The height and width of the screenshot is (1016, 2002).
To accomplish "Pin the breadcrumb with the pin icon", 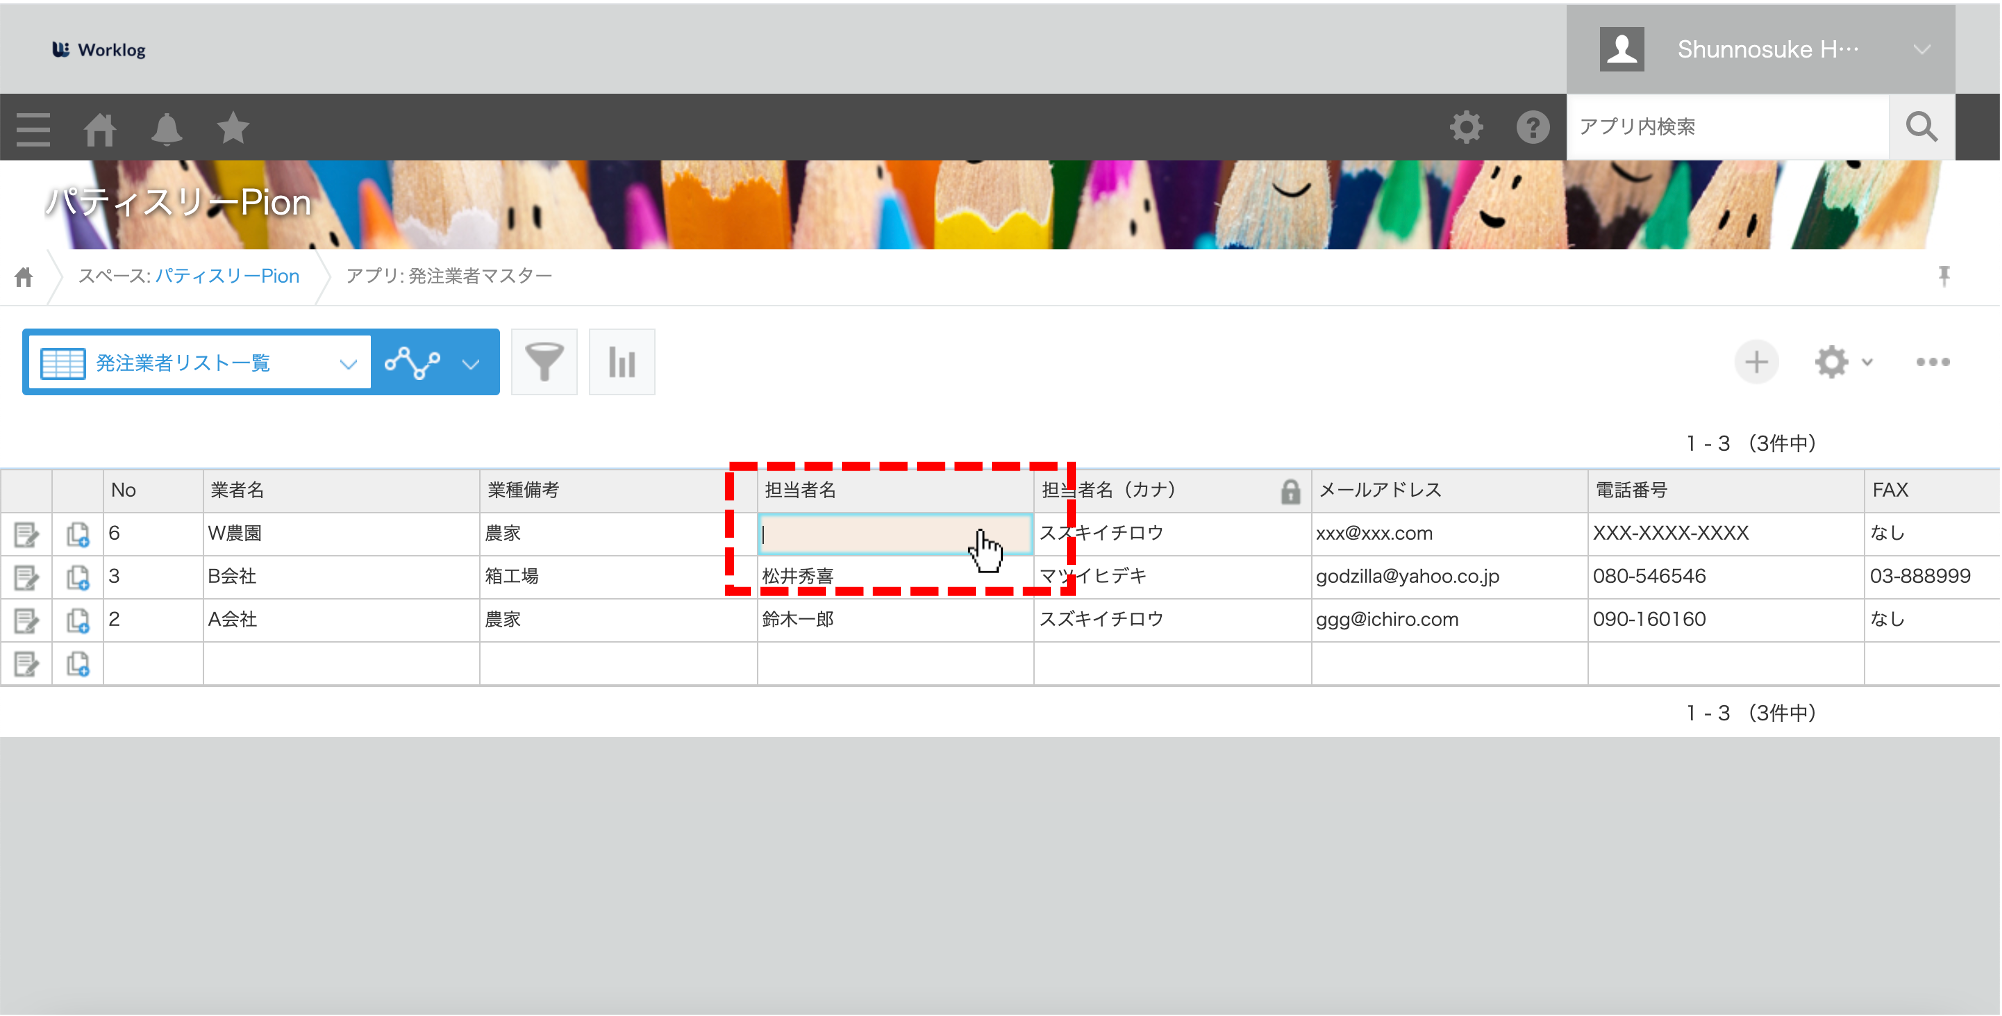I will [1944, 276].
